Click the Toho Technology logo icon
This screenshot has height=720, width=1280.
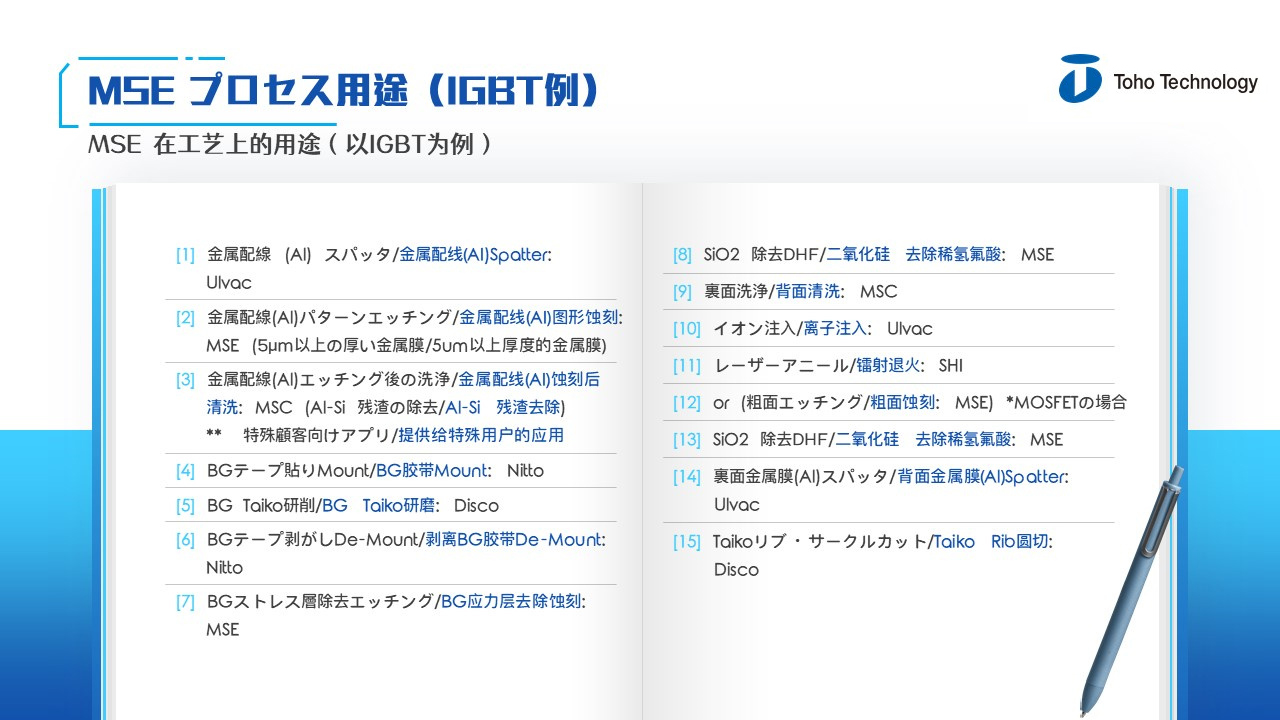tap(1080, 79)
